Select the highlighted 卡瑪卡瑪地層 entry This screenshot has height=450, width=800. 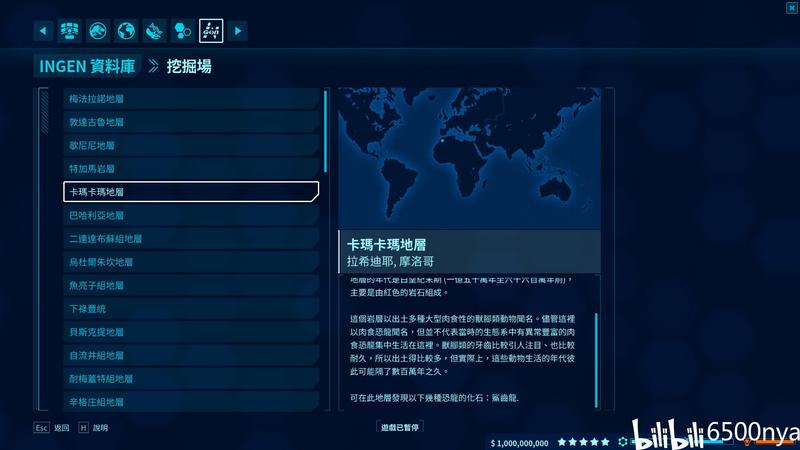(x=191, y=192)
